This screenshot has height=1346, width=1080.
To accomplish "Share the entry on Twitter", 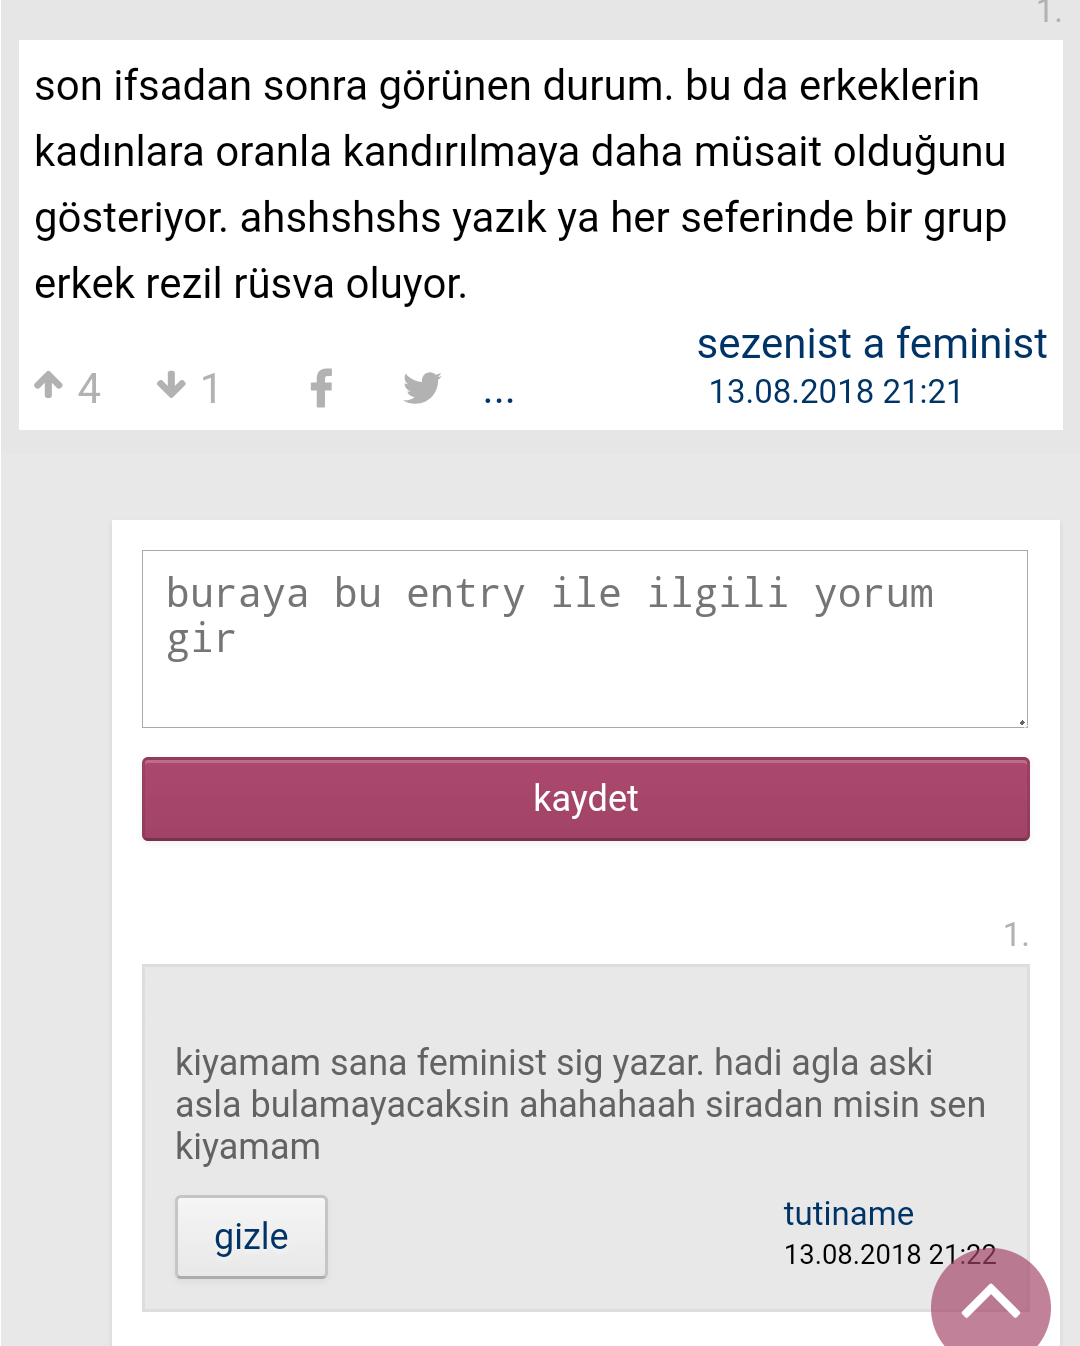I will click(422, 387).
